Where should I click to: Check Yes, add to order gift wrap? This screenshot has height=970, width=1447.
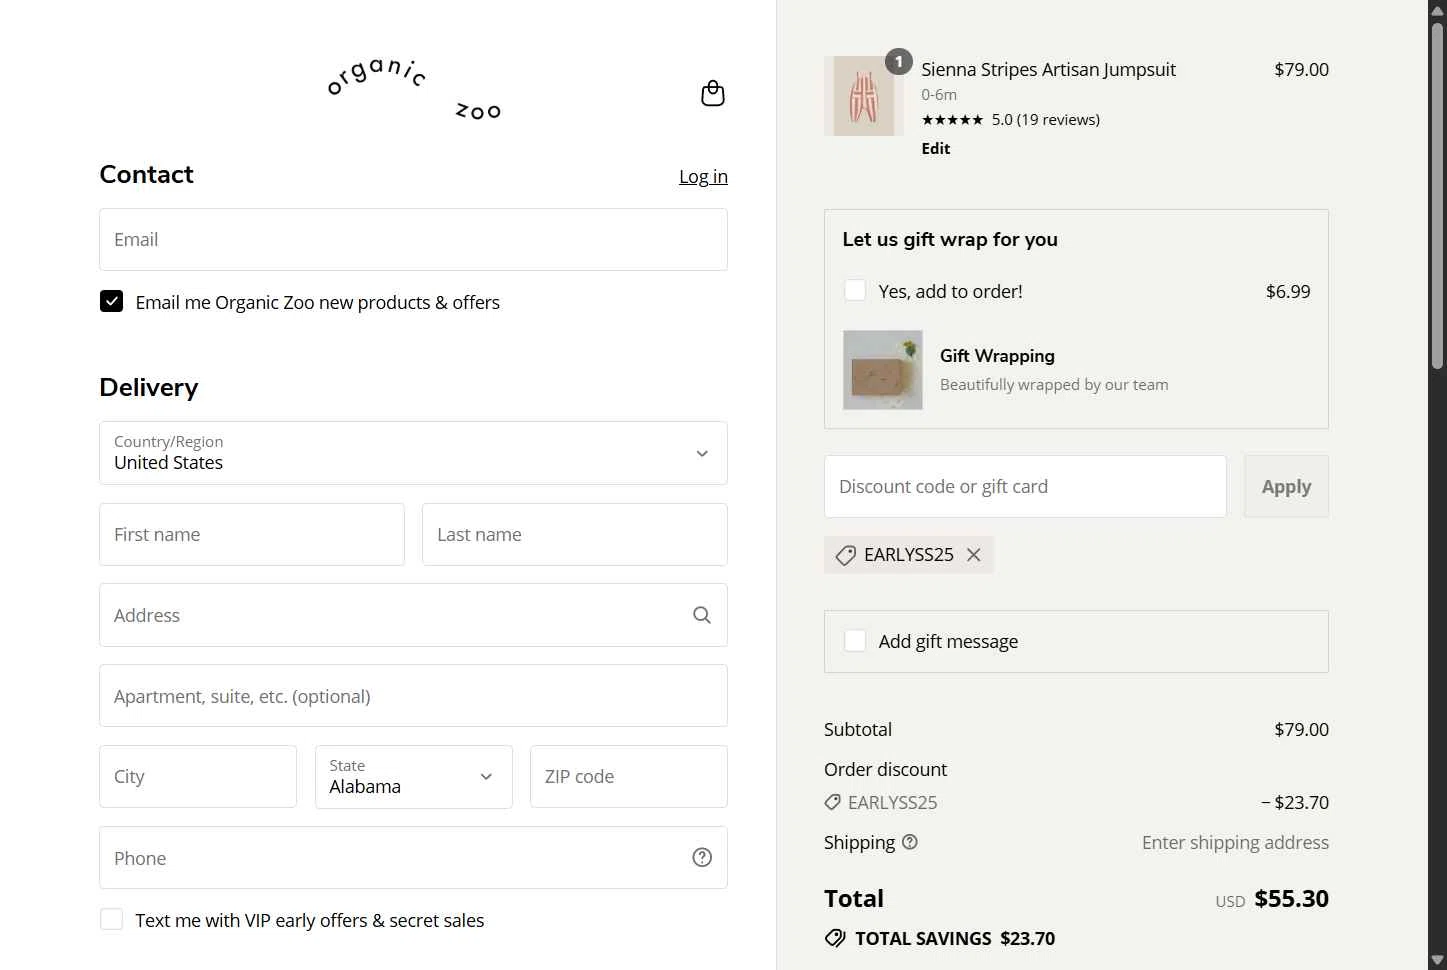coord(855,290)
